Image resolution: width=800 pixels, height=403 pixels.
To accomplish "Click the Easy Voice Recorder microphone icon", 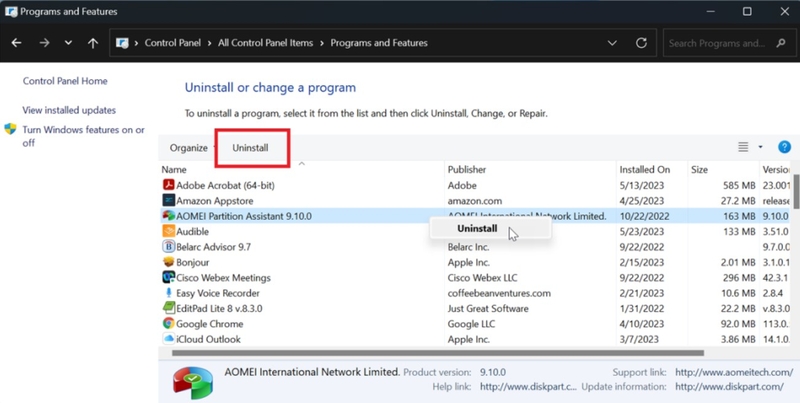I will click(x=168, y=293).
